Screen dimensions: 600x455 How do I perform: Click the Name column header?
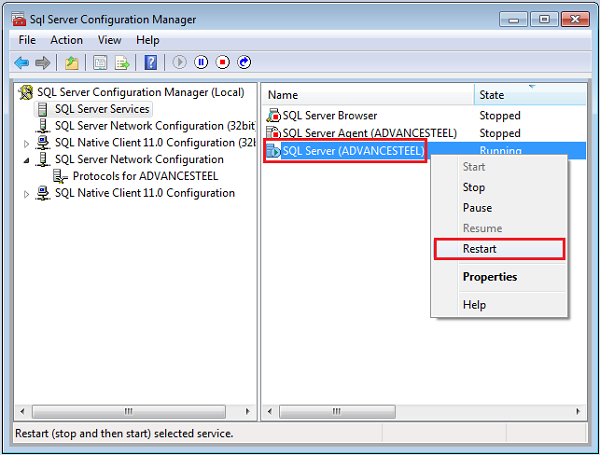point(368,95)
